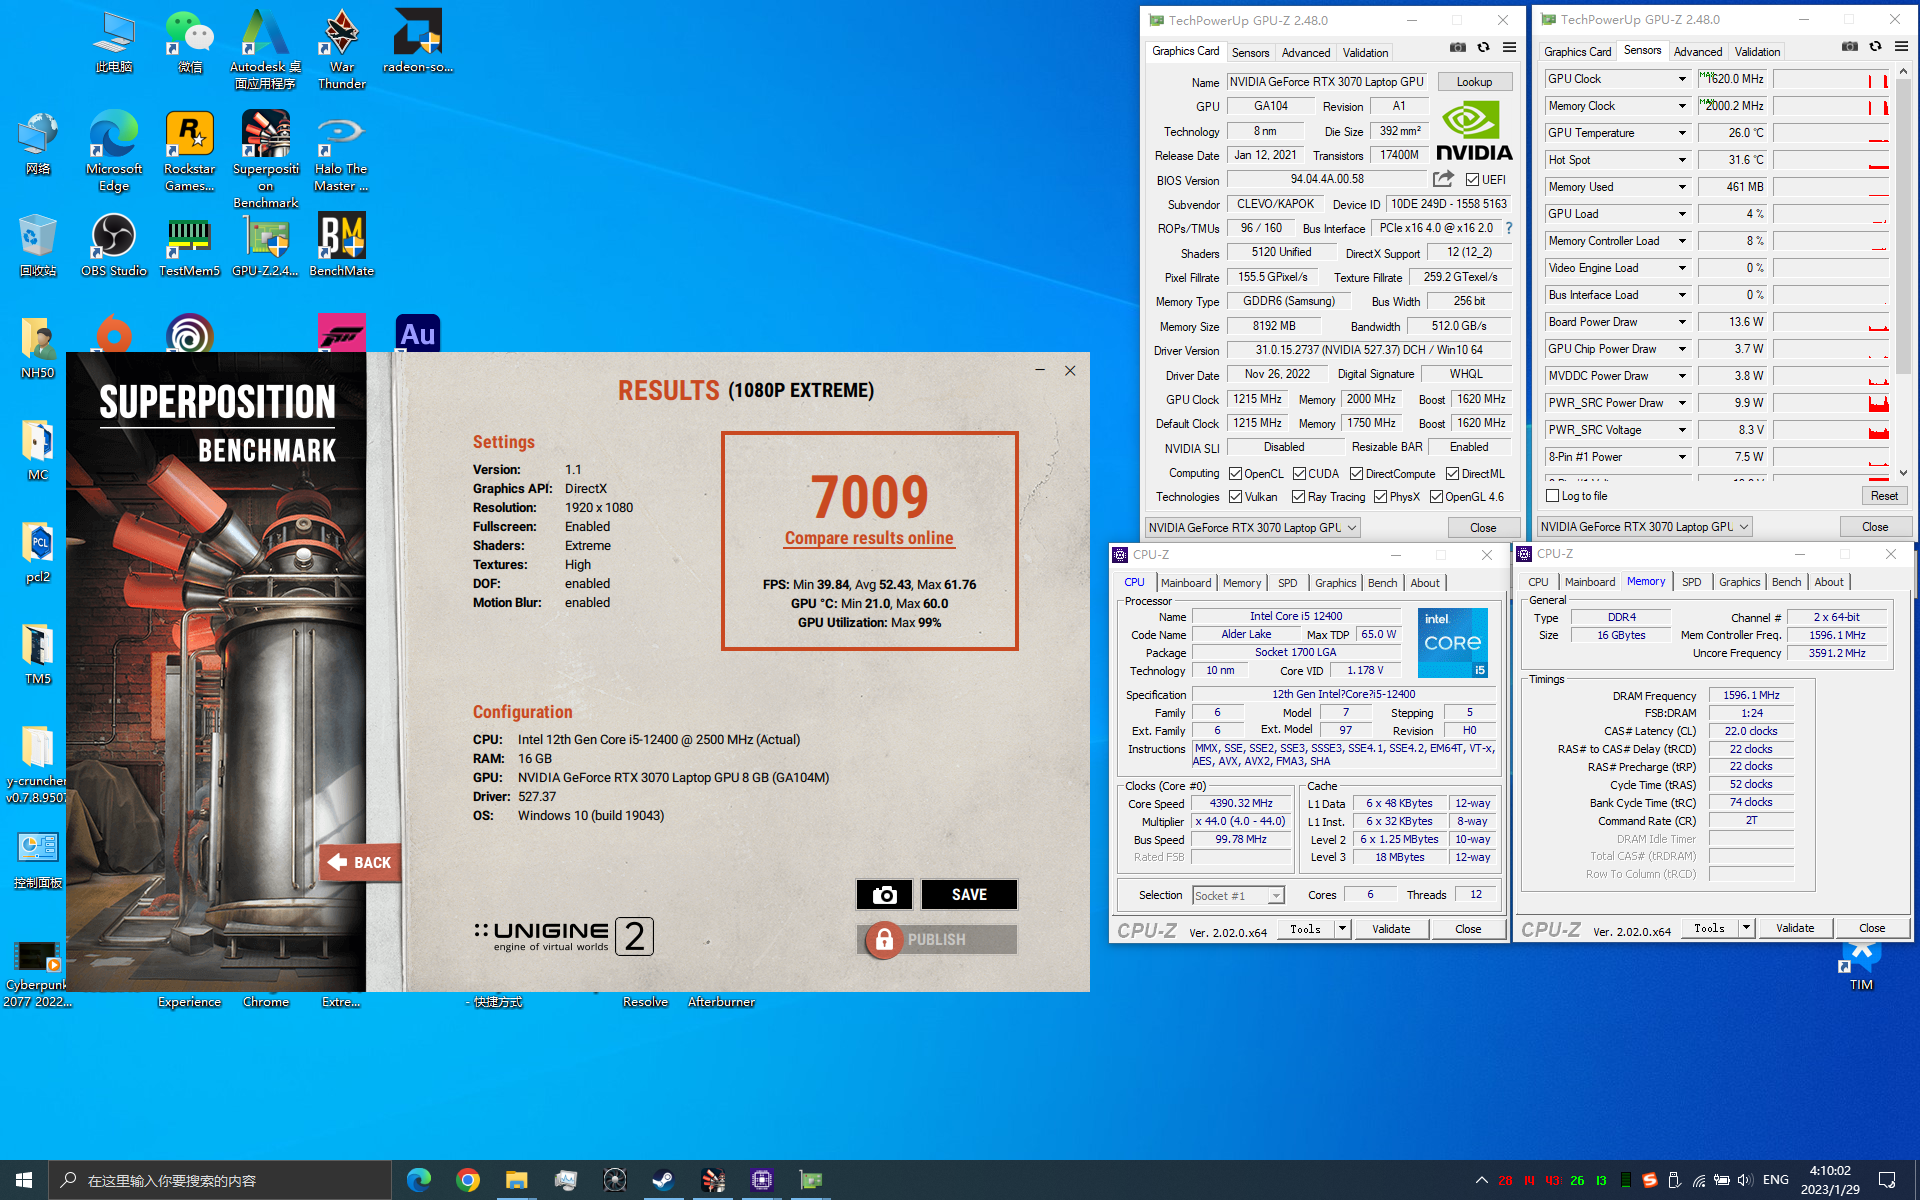Click camera icon in GPU-Z Sensors window
This screenshot has width=1920, height=1200.
(x=1850, y=46)
